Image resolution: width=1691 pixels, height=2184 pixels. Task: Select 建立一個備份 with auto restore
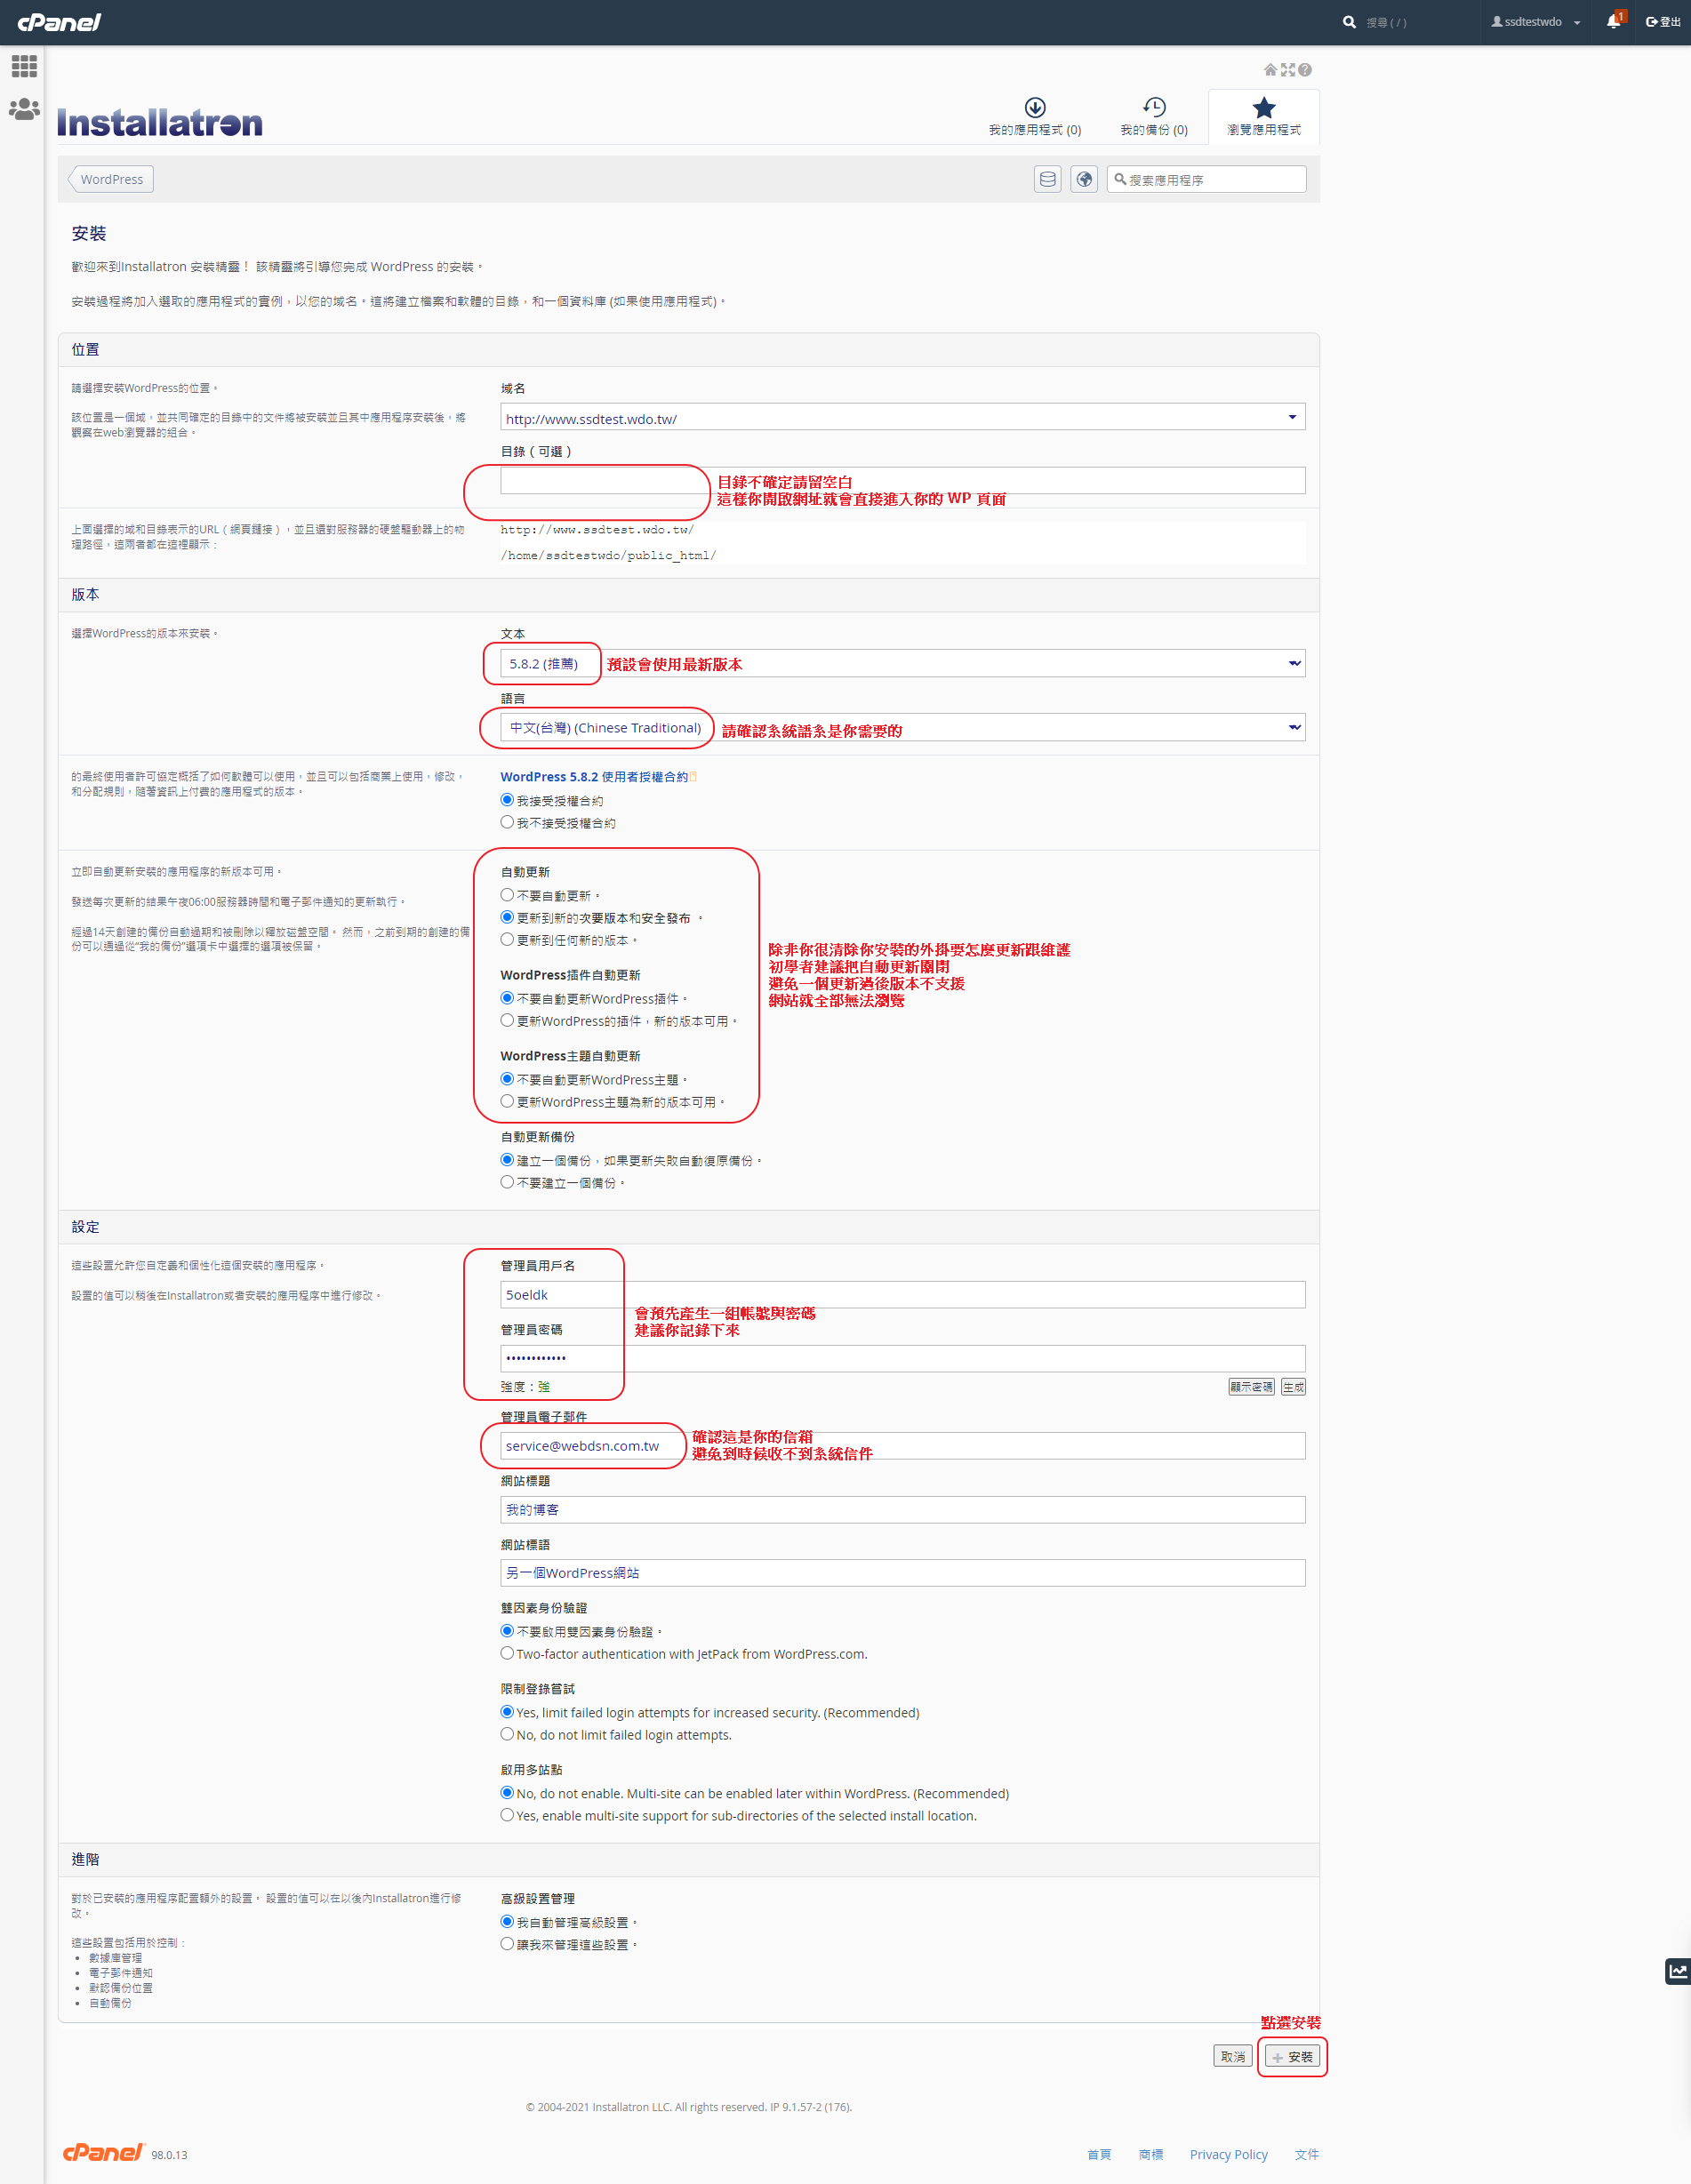pyautogui.click(x=507, y=1160)
